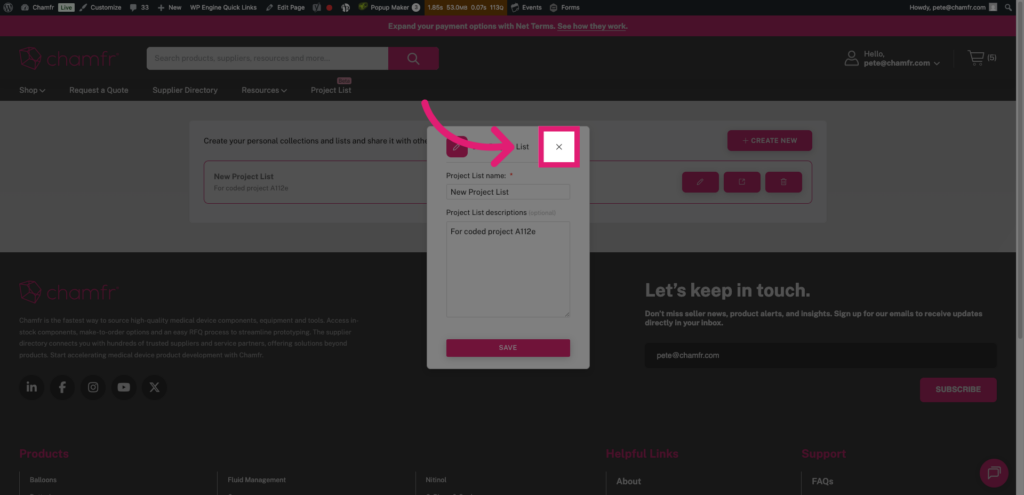Open the shopping cart with 5 items
The height and width of the screenshot is (495, 1024).
[982, 58]
